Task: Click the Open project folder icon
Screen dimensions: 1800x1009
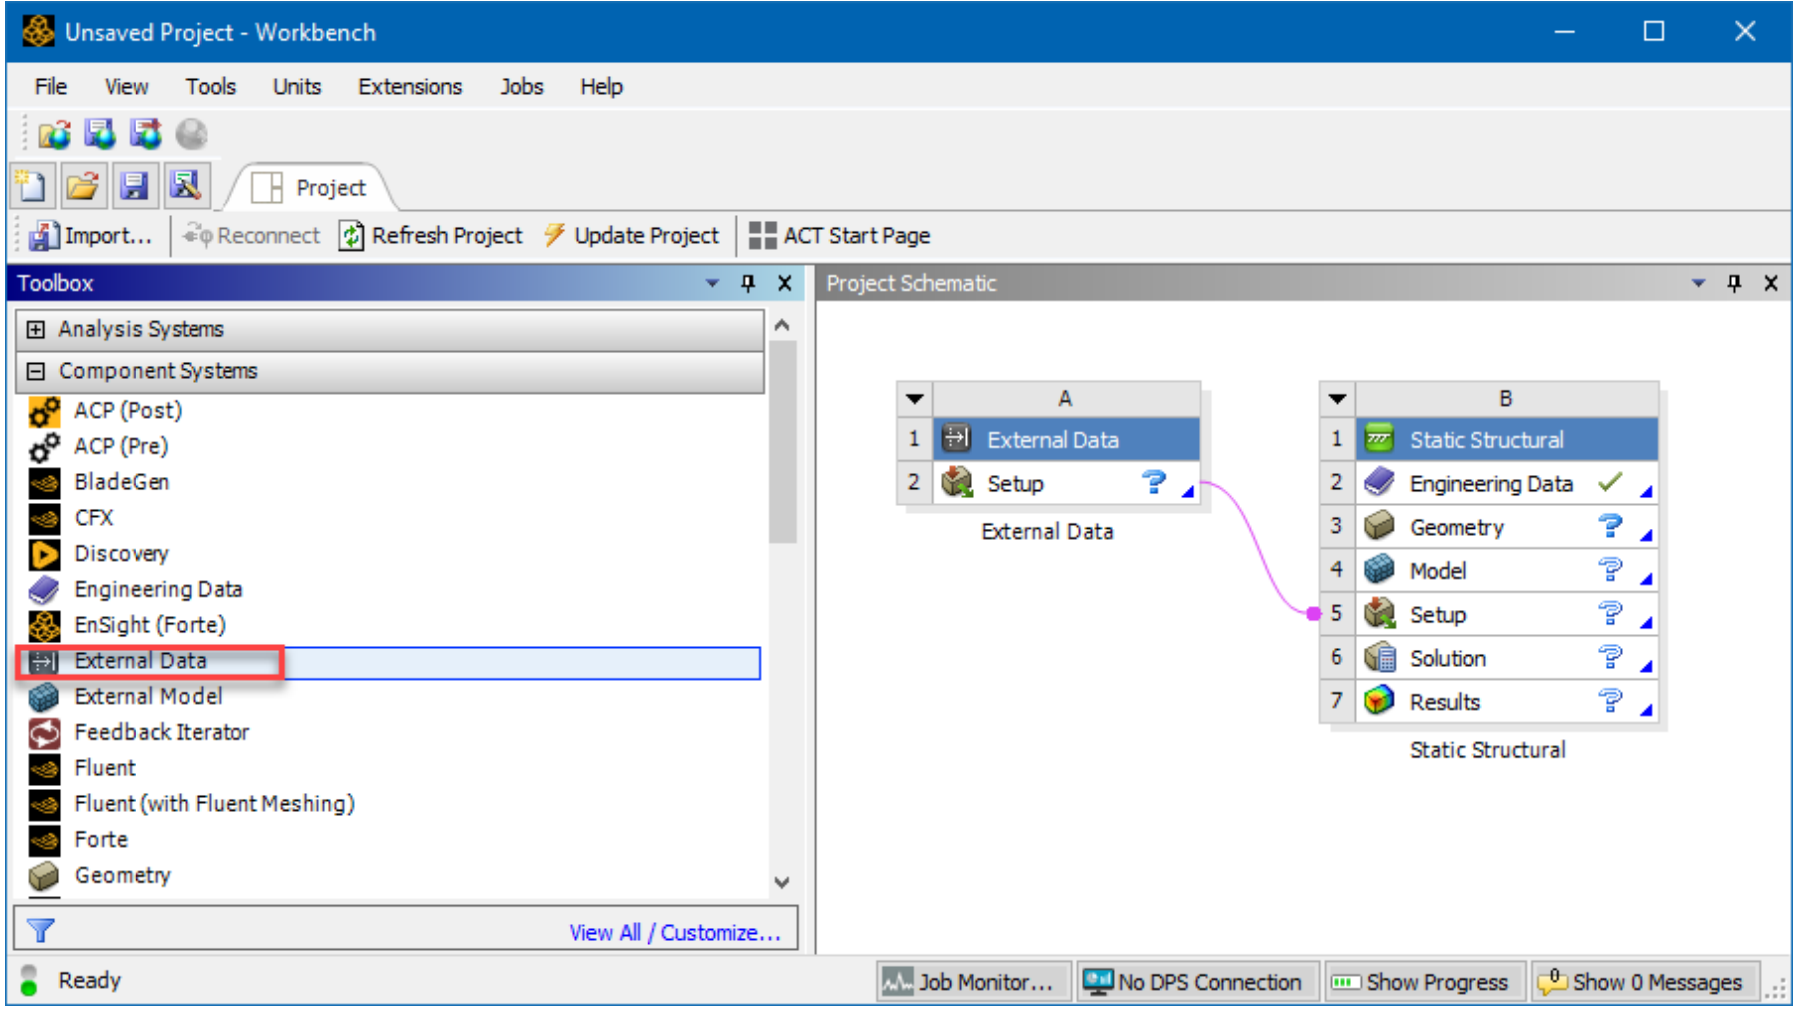Action: (83, 186)
